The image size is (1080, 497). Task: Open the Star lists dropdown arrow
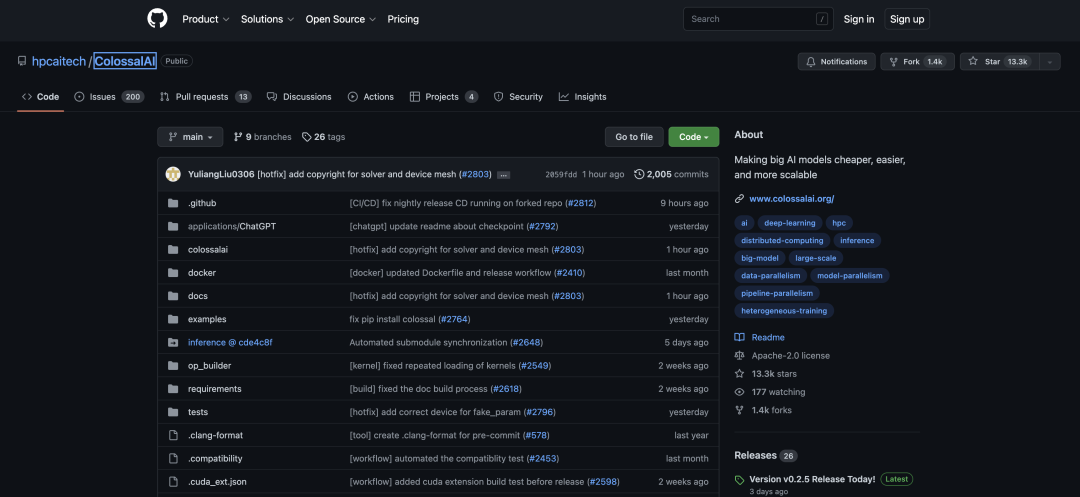[x=1050, y=61]
